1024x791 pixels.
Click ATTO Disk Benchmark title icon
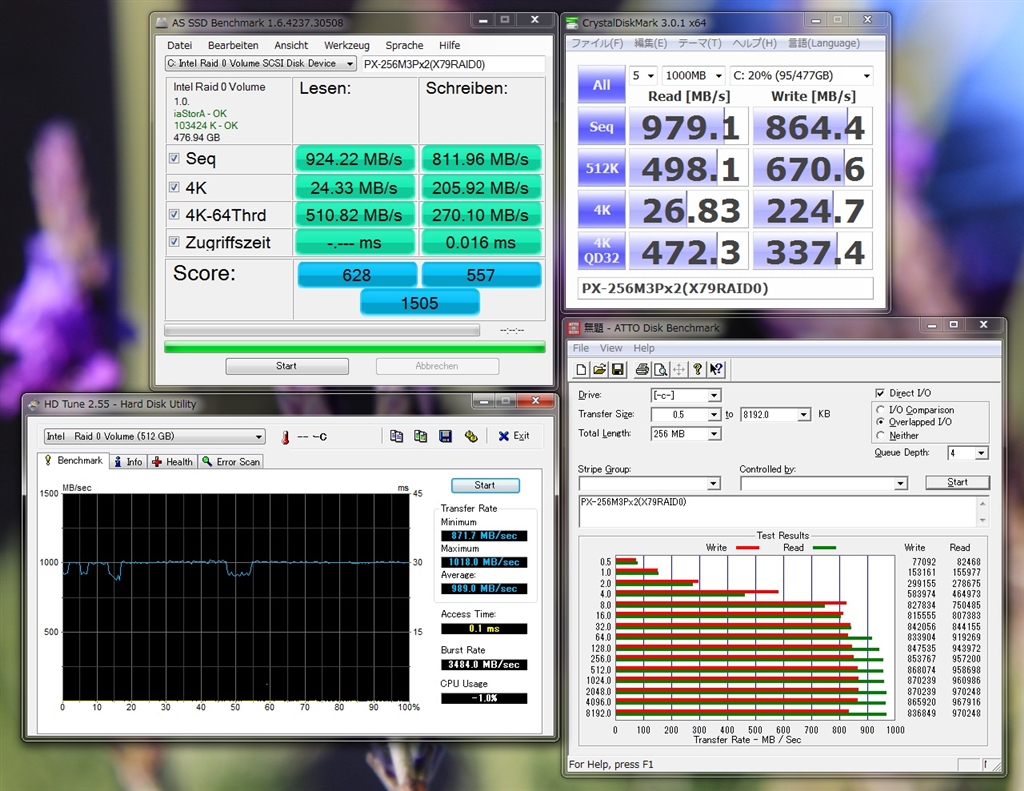573,328
